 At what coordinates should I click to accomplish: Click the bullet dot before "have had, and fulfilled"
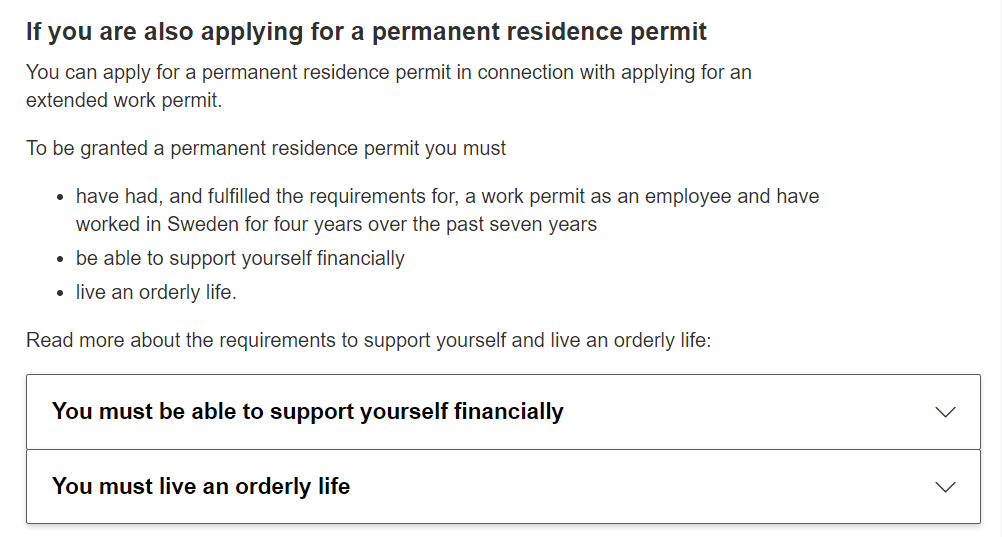coord(60,198)
